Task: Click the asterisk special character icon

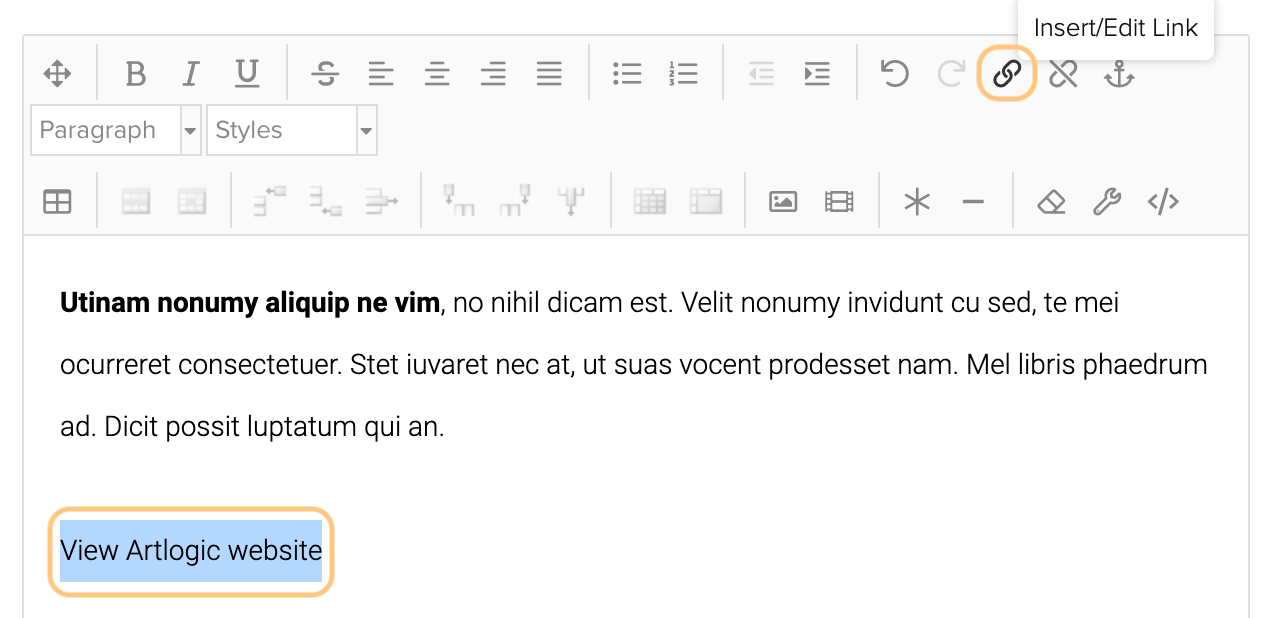Action: coord(917,202)
